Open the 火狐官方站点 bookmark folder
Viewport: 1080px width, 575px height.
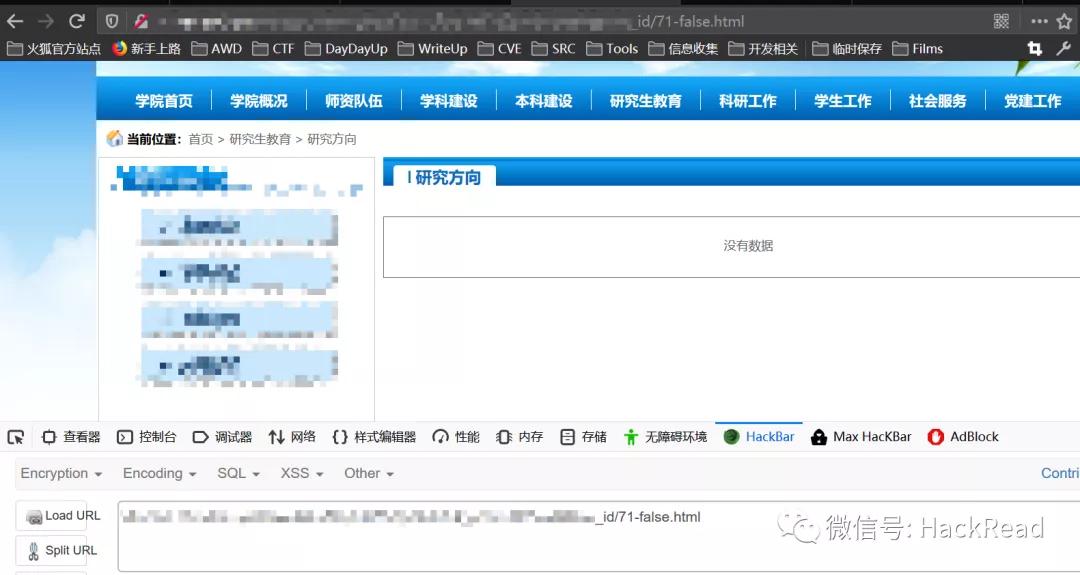point(54,49)
